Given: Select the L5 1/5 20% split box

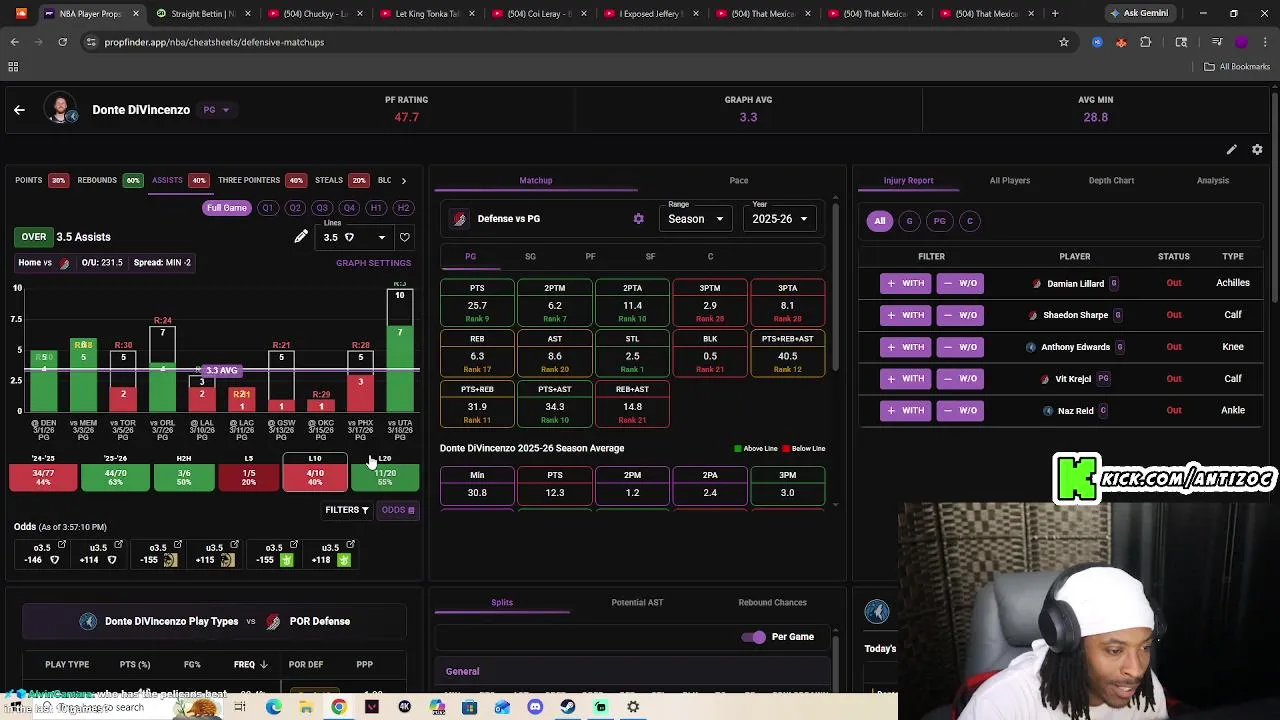Looking at the screenshot, I should (x=249, y=473).
